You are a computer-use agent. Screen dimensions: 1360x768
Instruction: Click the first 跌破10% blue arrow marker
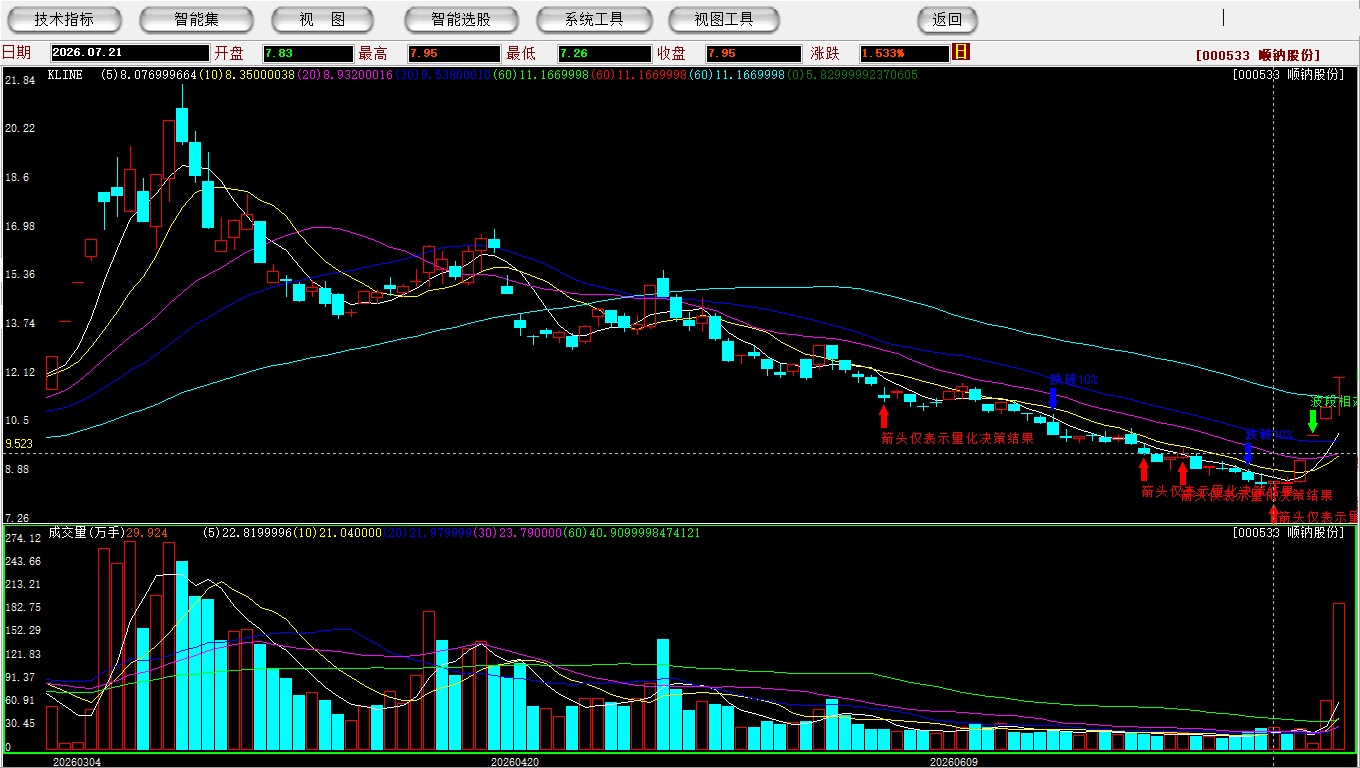[x=1053, y=397]
